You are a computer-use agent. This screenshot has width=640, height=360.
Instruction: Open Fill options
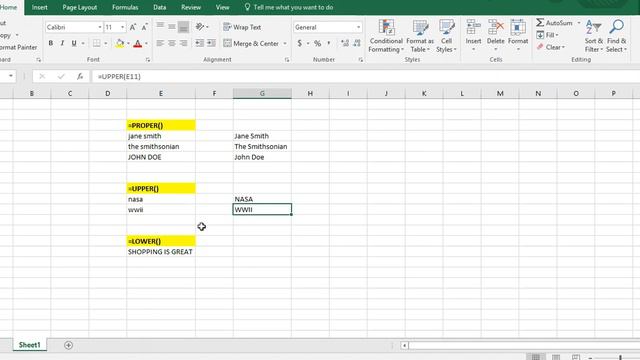[547, 35]
